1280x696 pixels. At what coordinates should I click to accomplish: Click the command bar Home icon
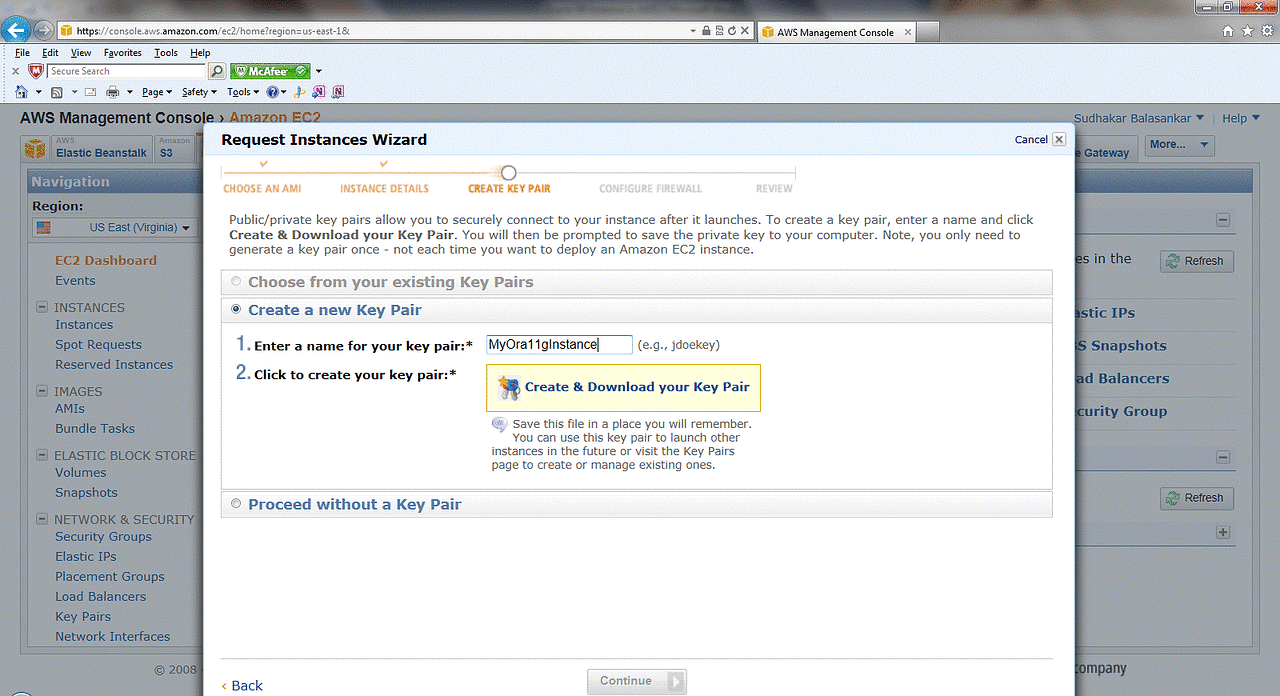[x=22, y=92]
